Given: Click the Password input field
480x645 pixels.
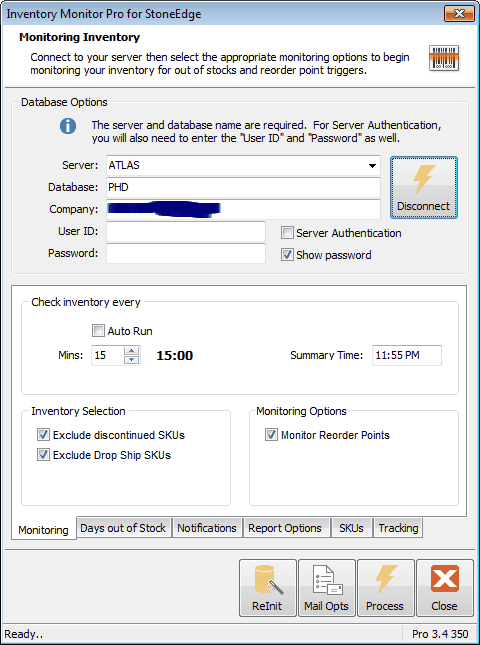Looking at the screenshot, I should (186, 253).
